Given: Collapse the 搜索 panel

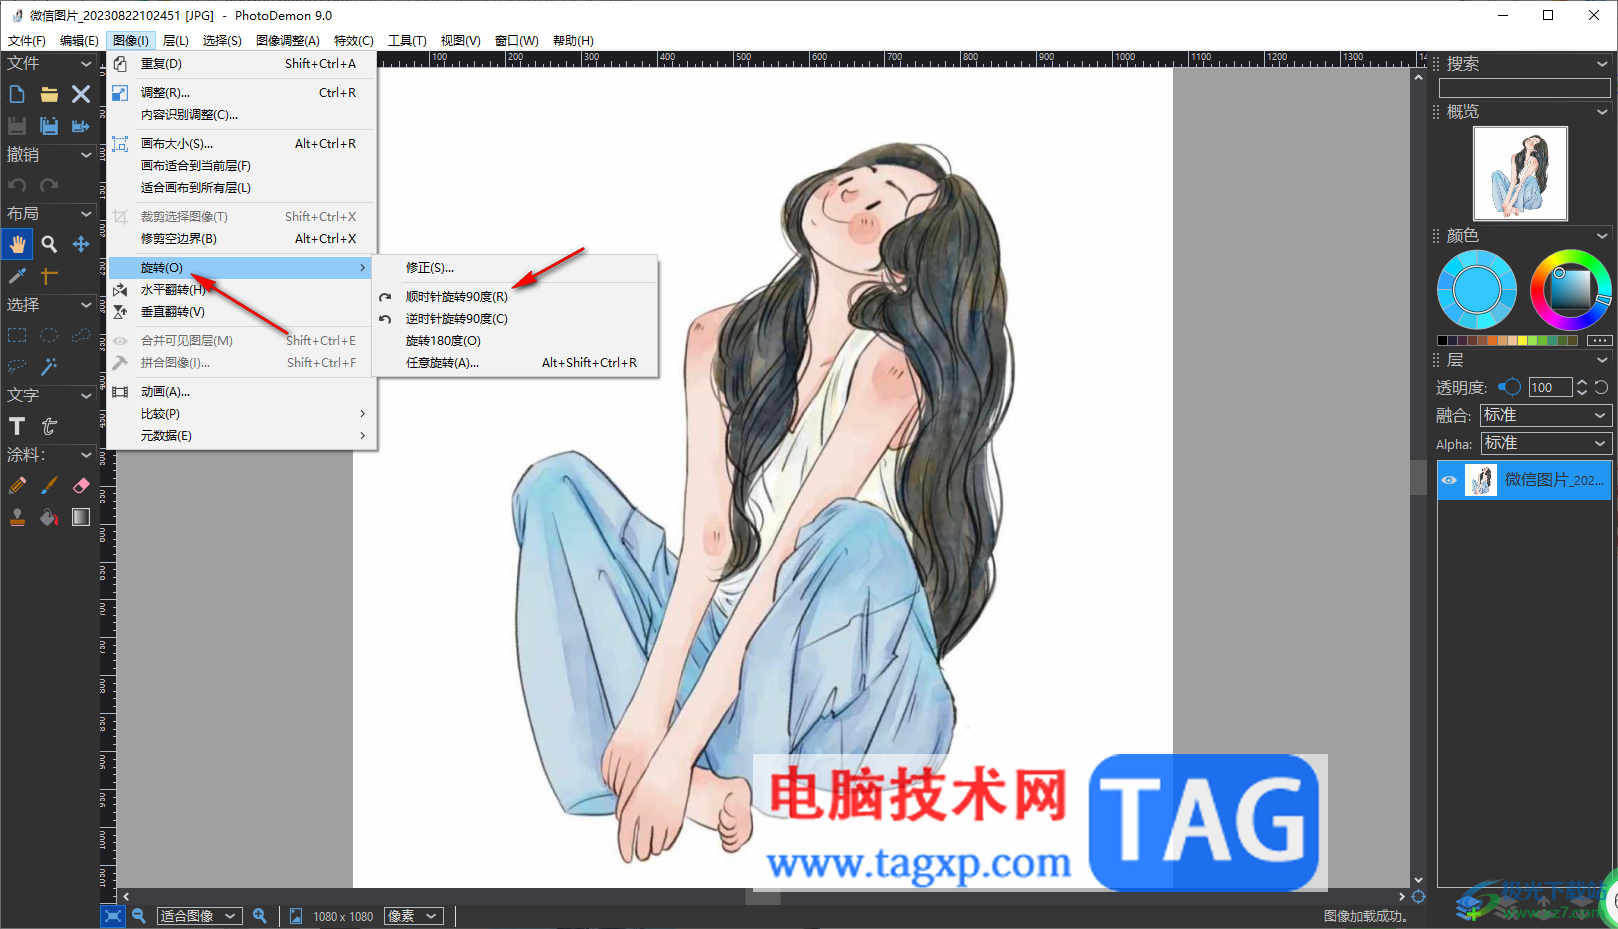Looking at the screenshot, I should 1602,64.
